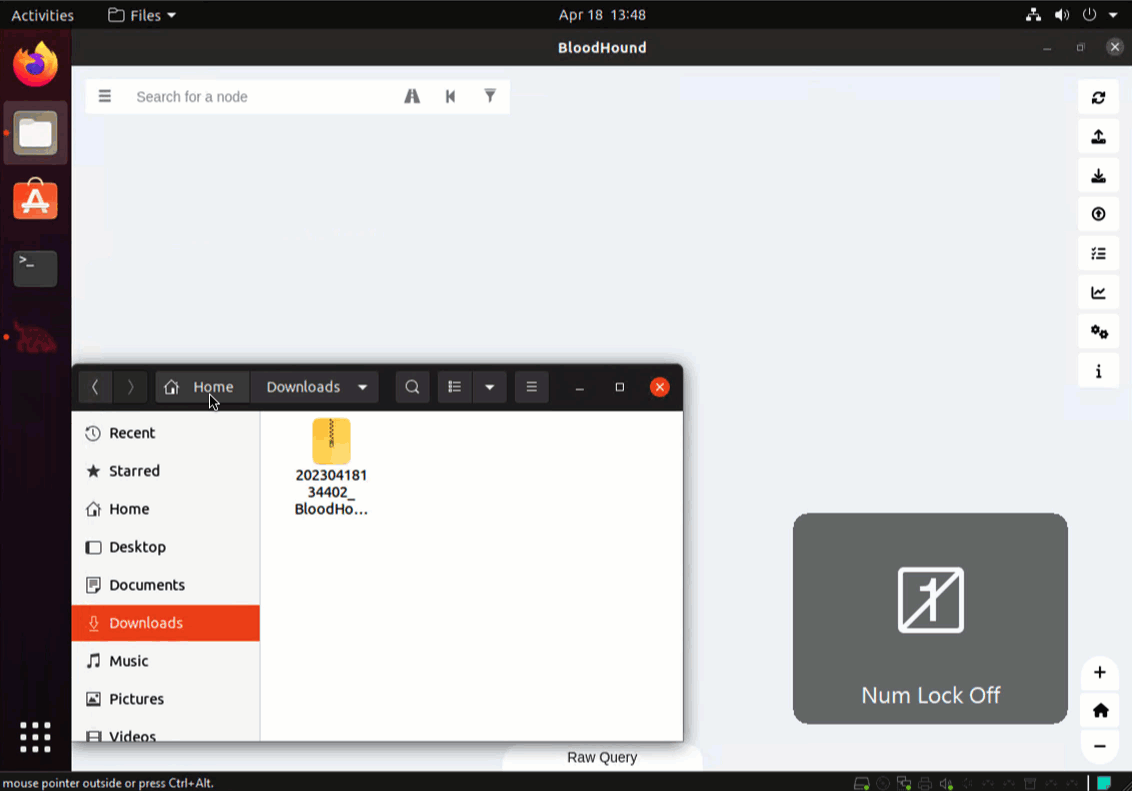The image size is (1132, 791).
Task: Open the pre-built queries checklist icon
Action: tap(1099, 253)
